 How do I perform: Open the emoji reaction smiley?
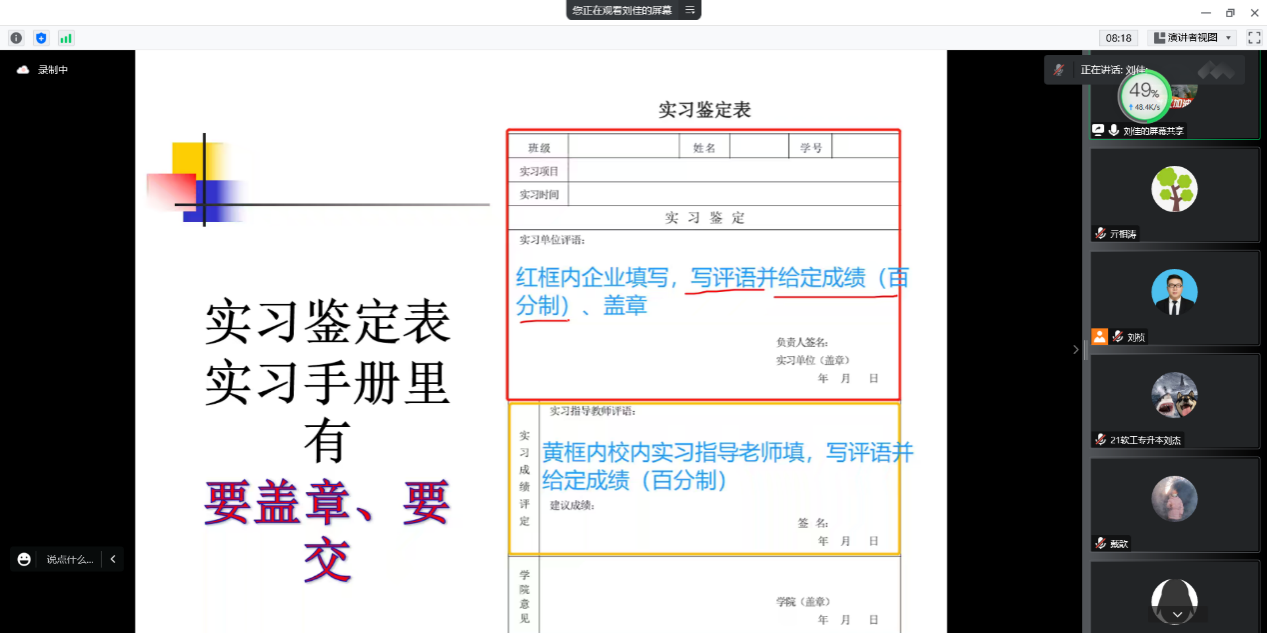24,559
